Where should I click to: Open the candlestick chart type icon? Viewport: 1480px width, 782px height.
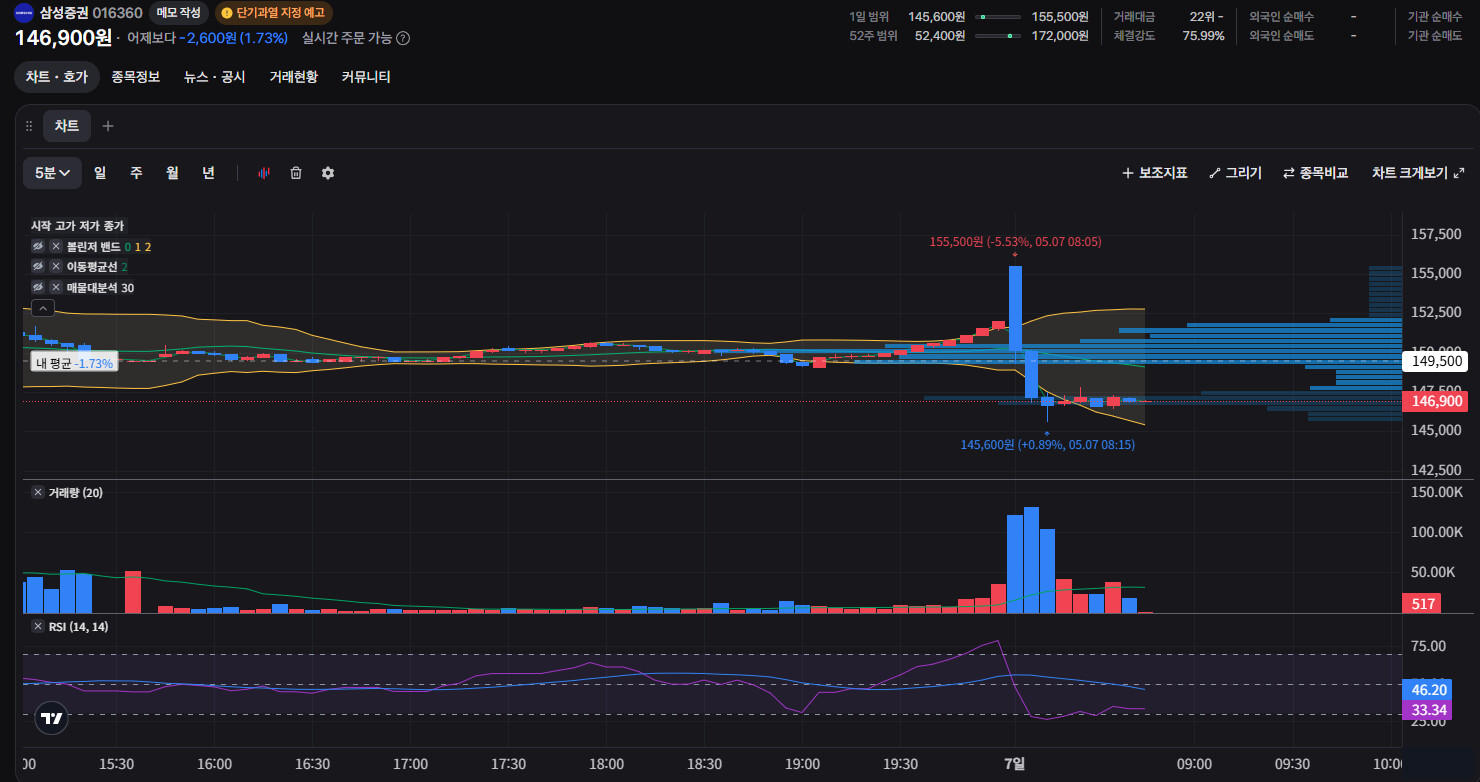[x=264, y=173]
